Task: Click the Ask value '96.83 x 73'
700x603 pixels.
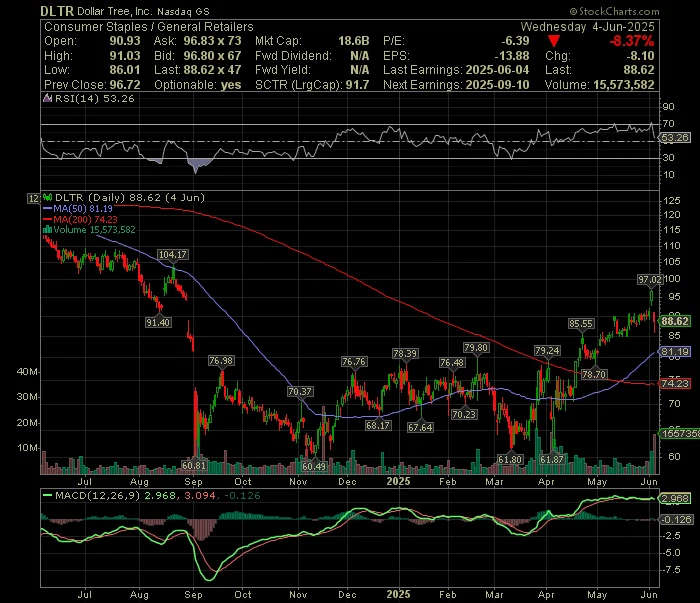Action: 212,41
